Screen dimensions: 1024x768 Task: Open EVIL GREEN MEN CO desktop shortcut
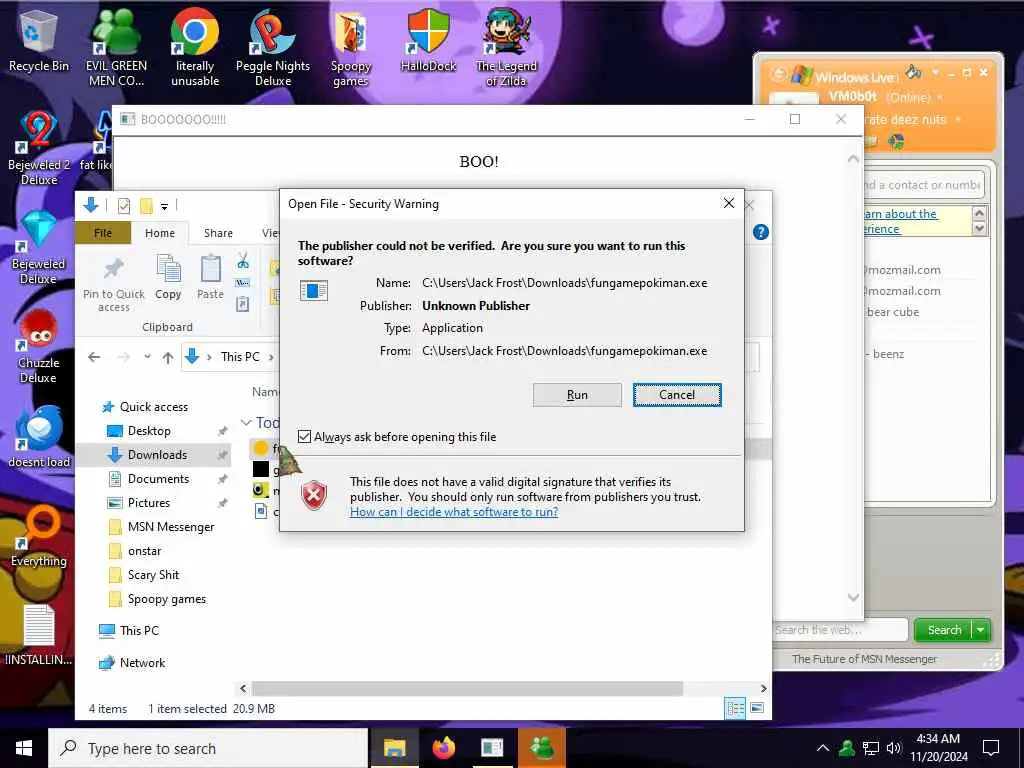(116, 47)
